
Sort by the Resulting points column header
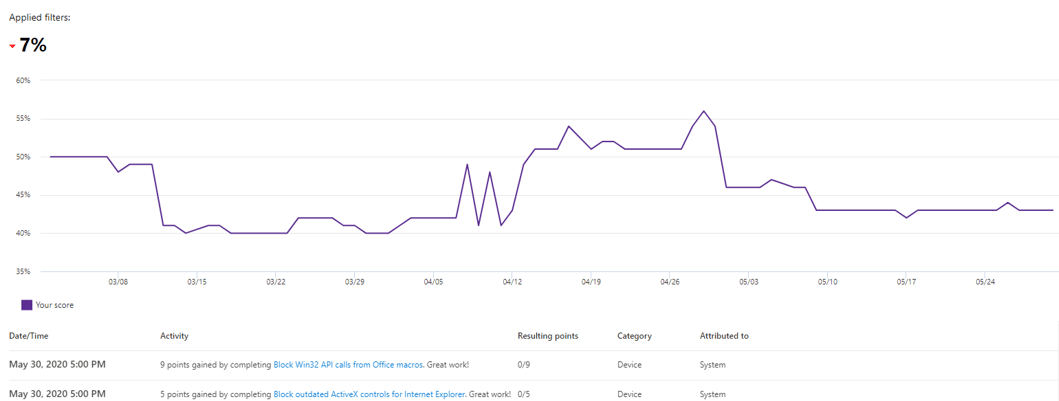click(x=547, y=336)
